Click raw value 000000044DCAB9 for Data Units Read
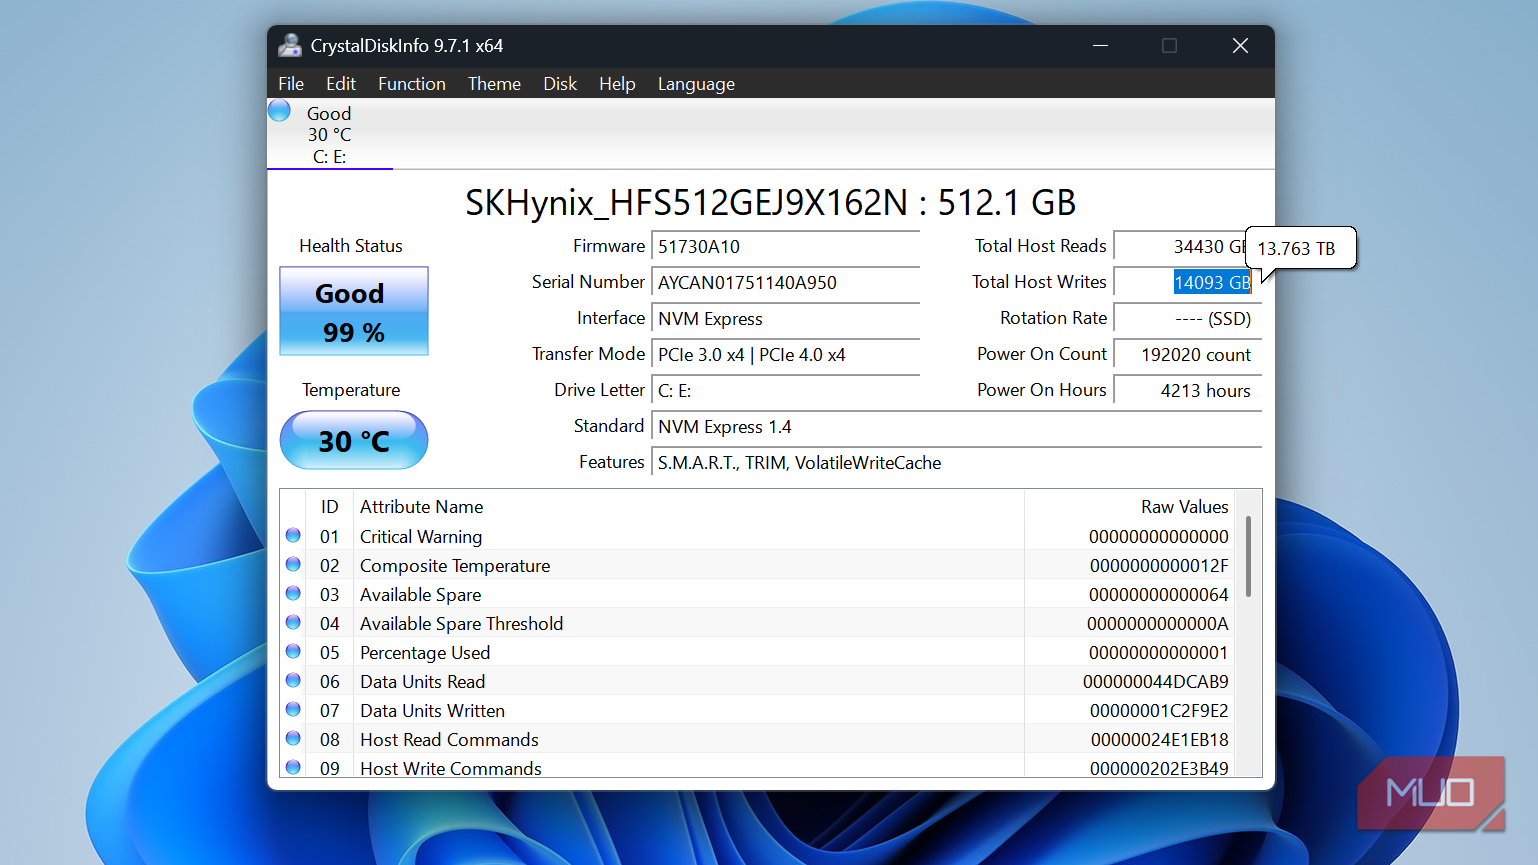The image size is (1538, 865). pos(1156,682)
